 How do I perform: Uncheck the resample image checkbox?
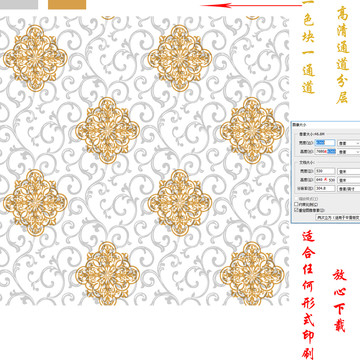click(x=296, y=210)
